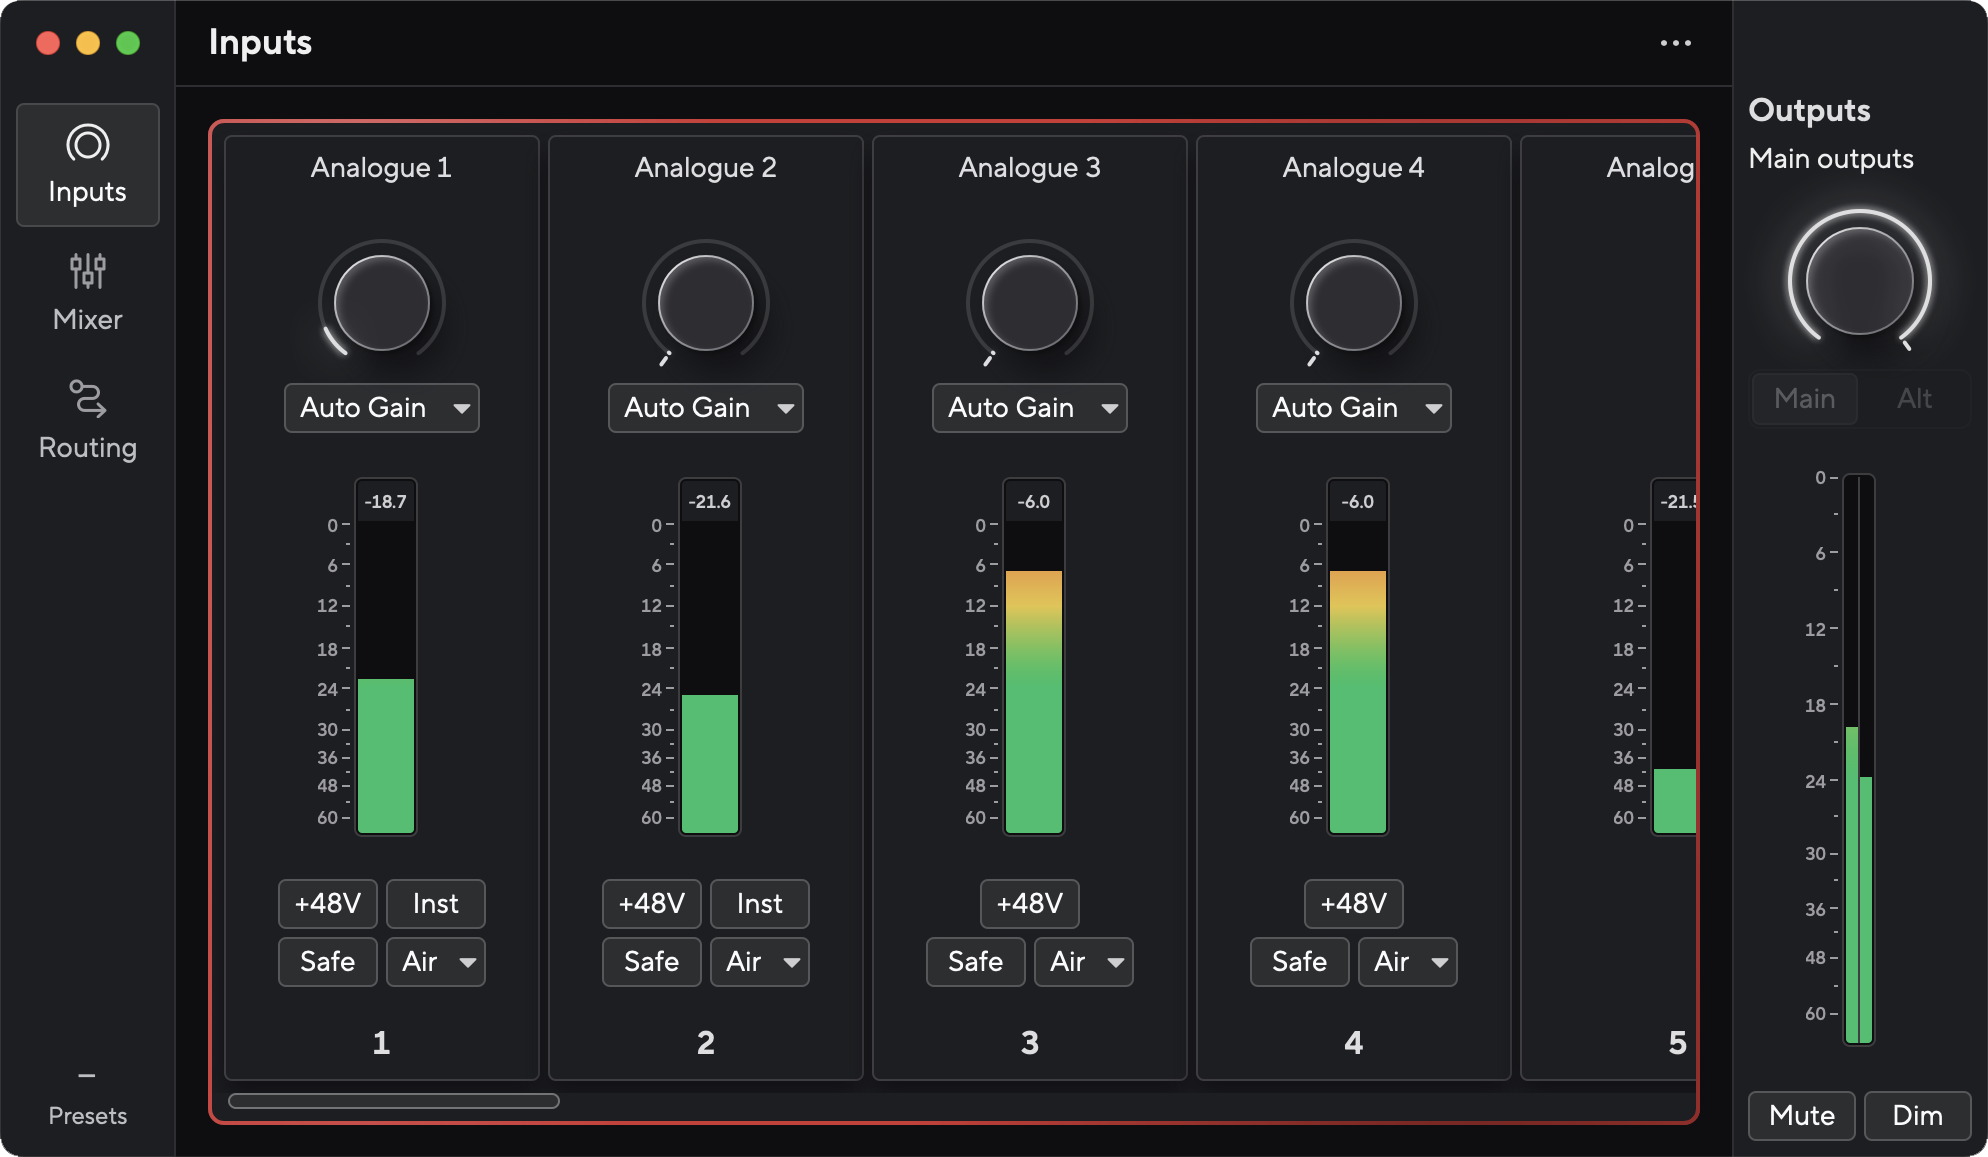Expand Auto Gain dropdown arrow for Analogue 1
The height and width of the screenshot is (1157, 1988).
[x=461, y=408]
